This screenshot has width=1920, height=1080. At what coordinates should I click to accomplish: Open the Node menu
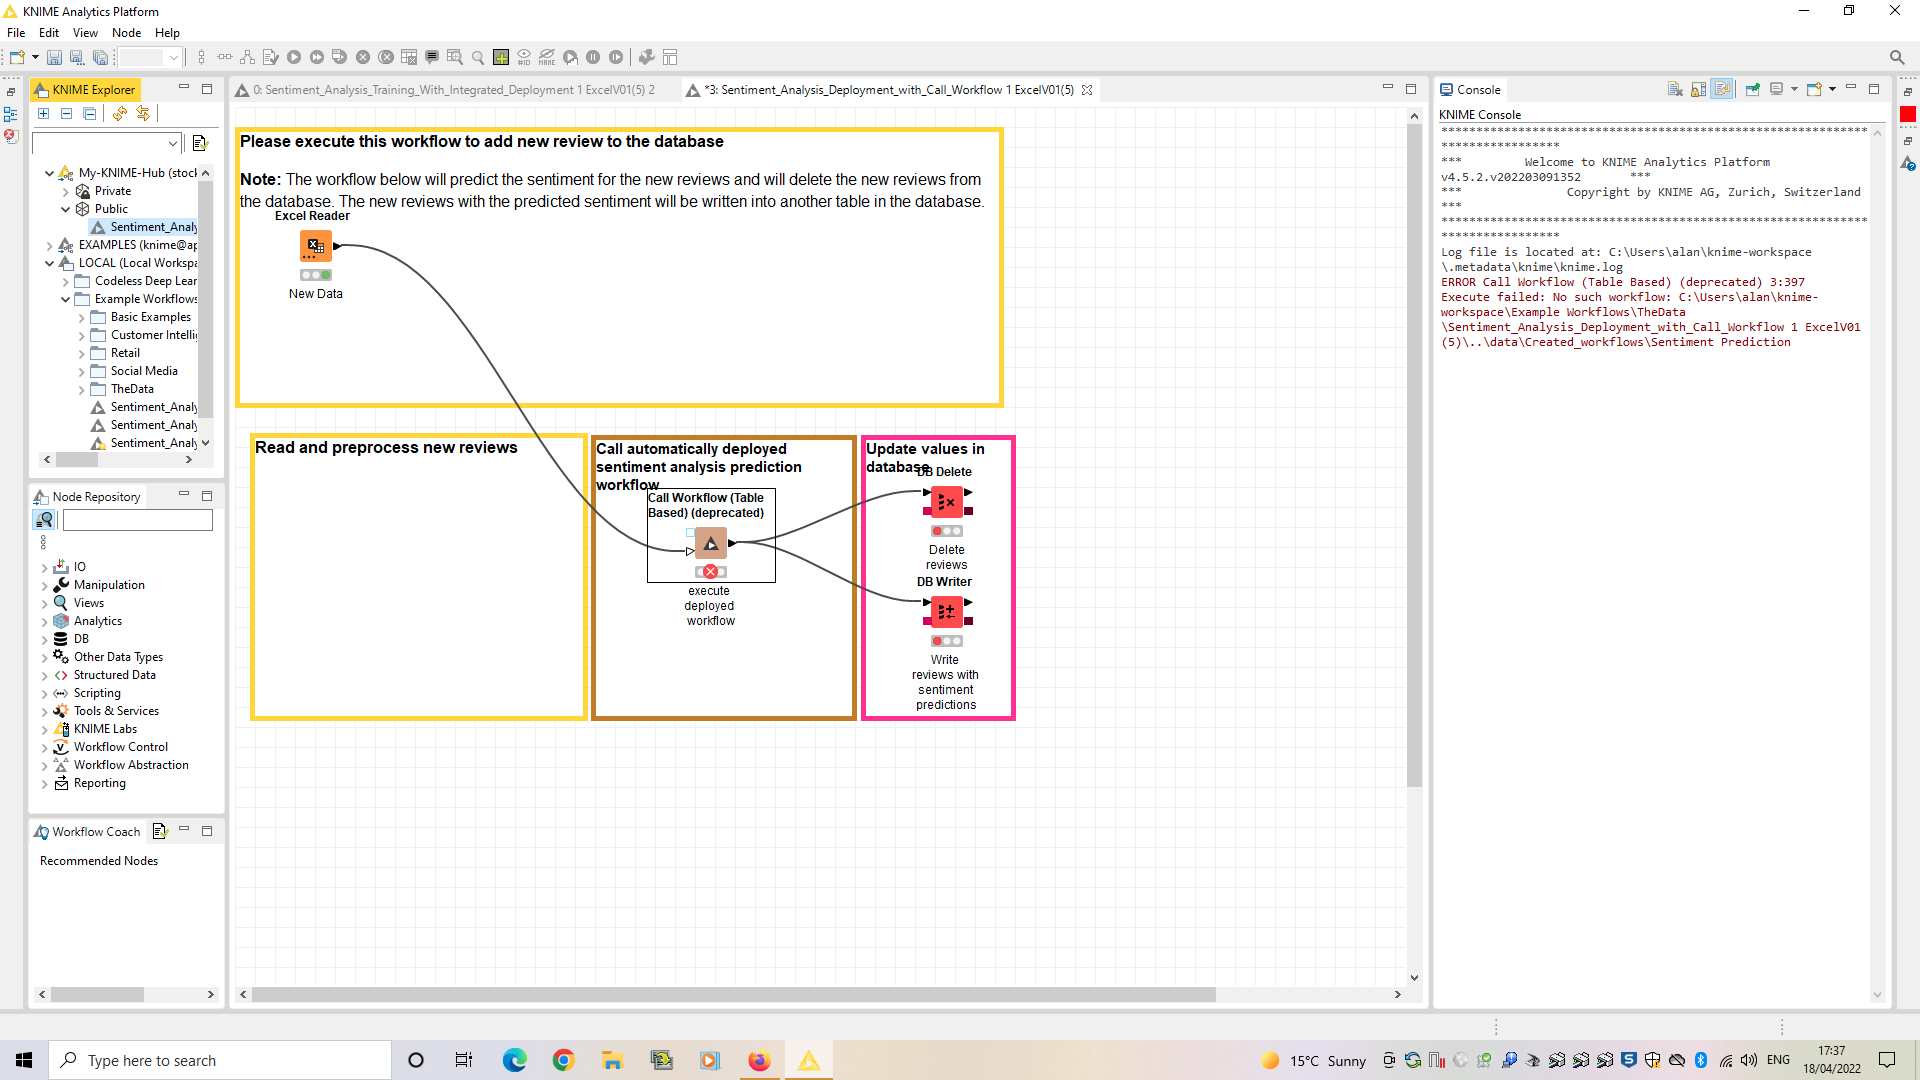[x=126, y=32]
